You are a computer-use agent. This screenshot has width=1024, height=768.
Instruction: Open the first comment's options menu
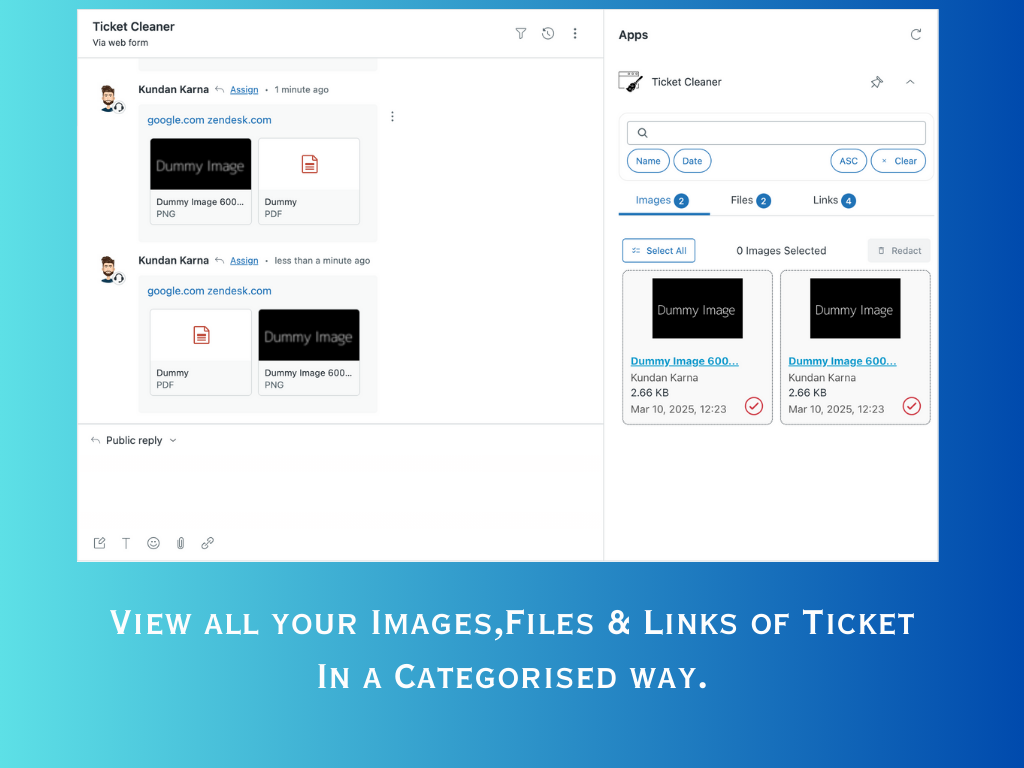pyautogui.click(x=392, y=116)
